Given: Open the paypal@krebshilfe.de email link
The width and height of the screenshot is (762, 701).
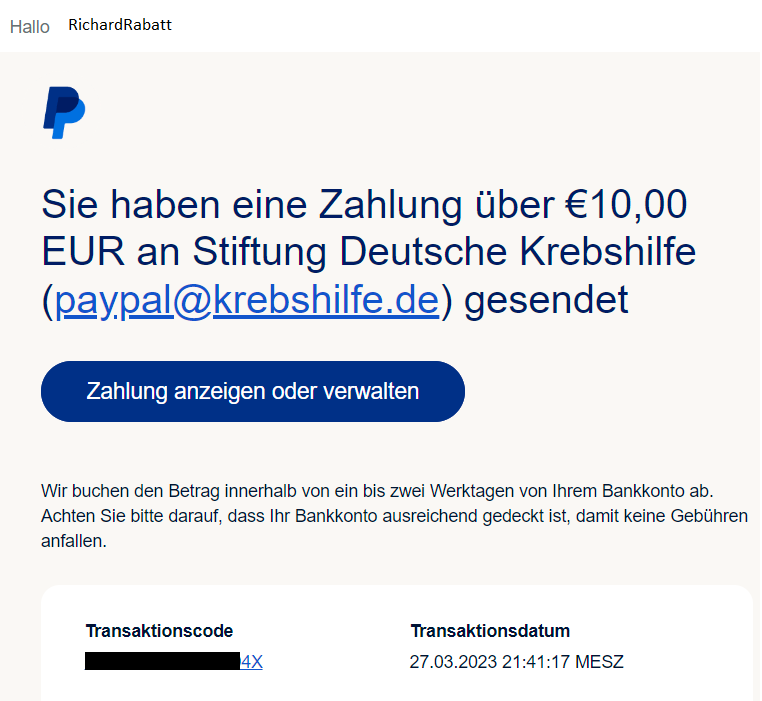Looking at the screenshot, I should (x=247, y=300).
